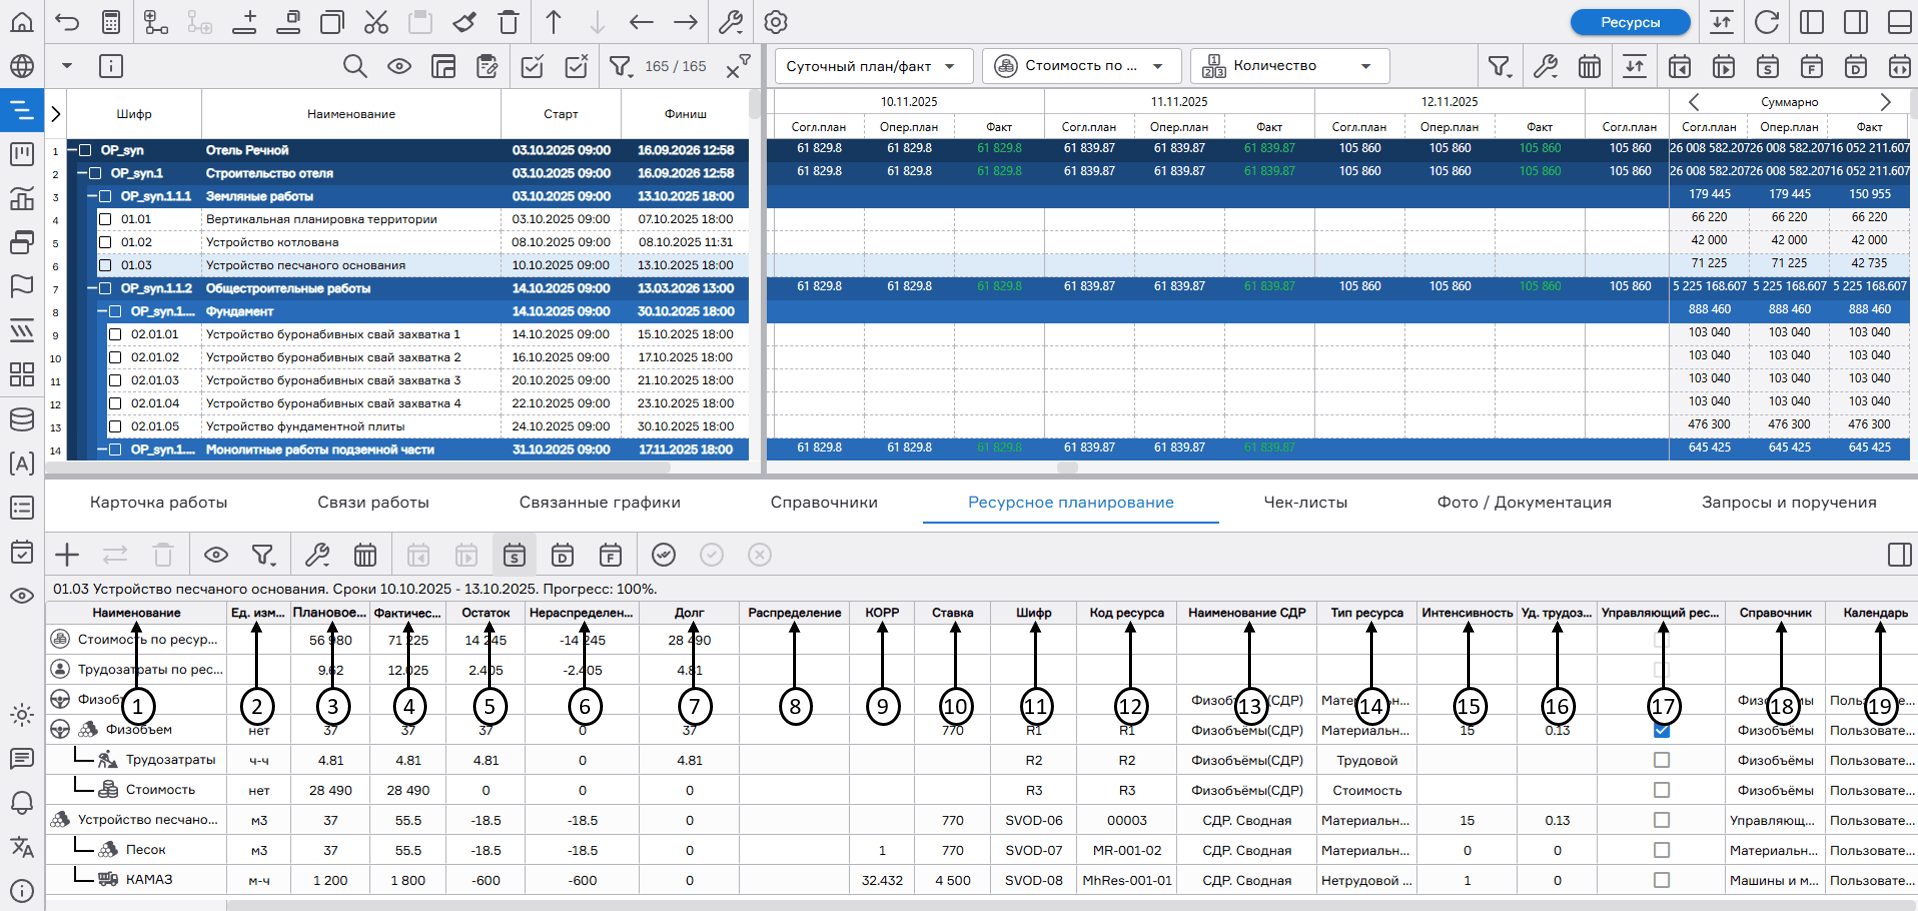Tick the checkbox for task 01.03
This screenshot has width=1918, height=911.
pyautogui.click(x=105, y=265)
